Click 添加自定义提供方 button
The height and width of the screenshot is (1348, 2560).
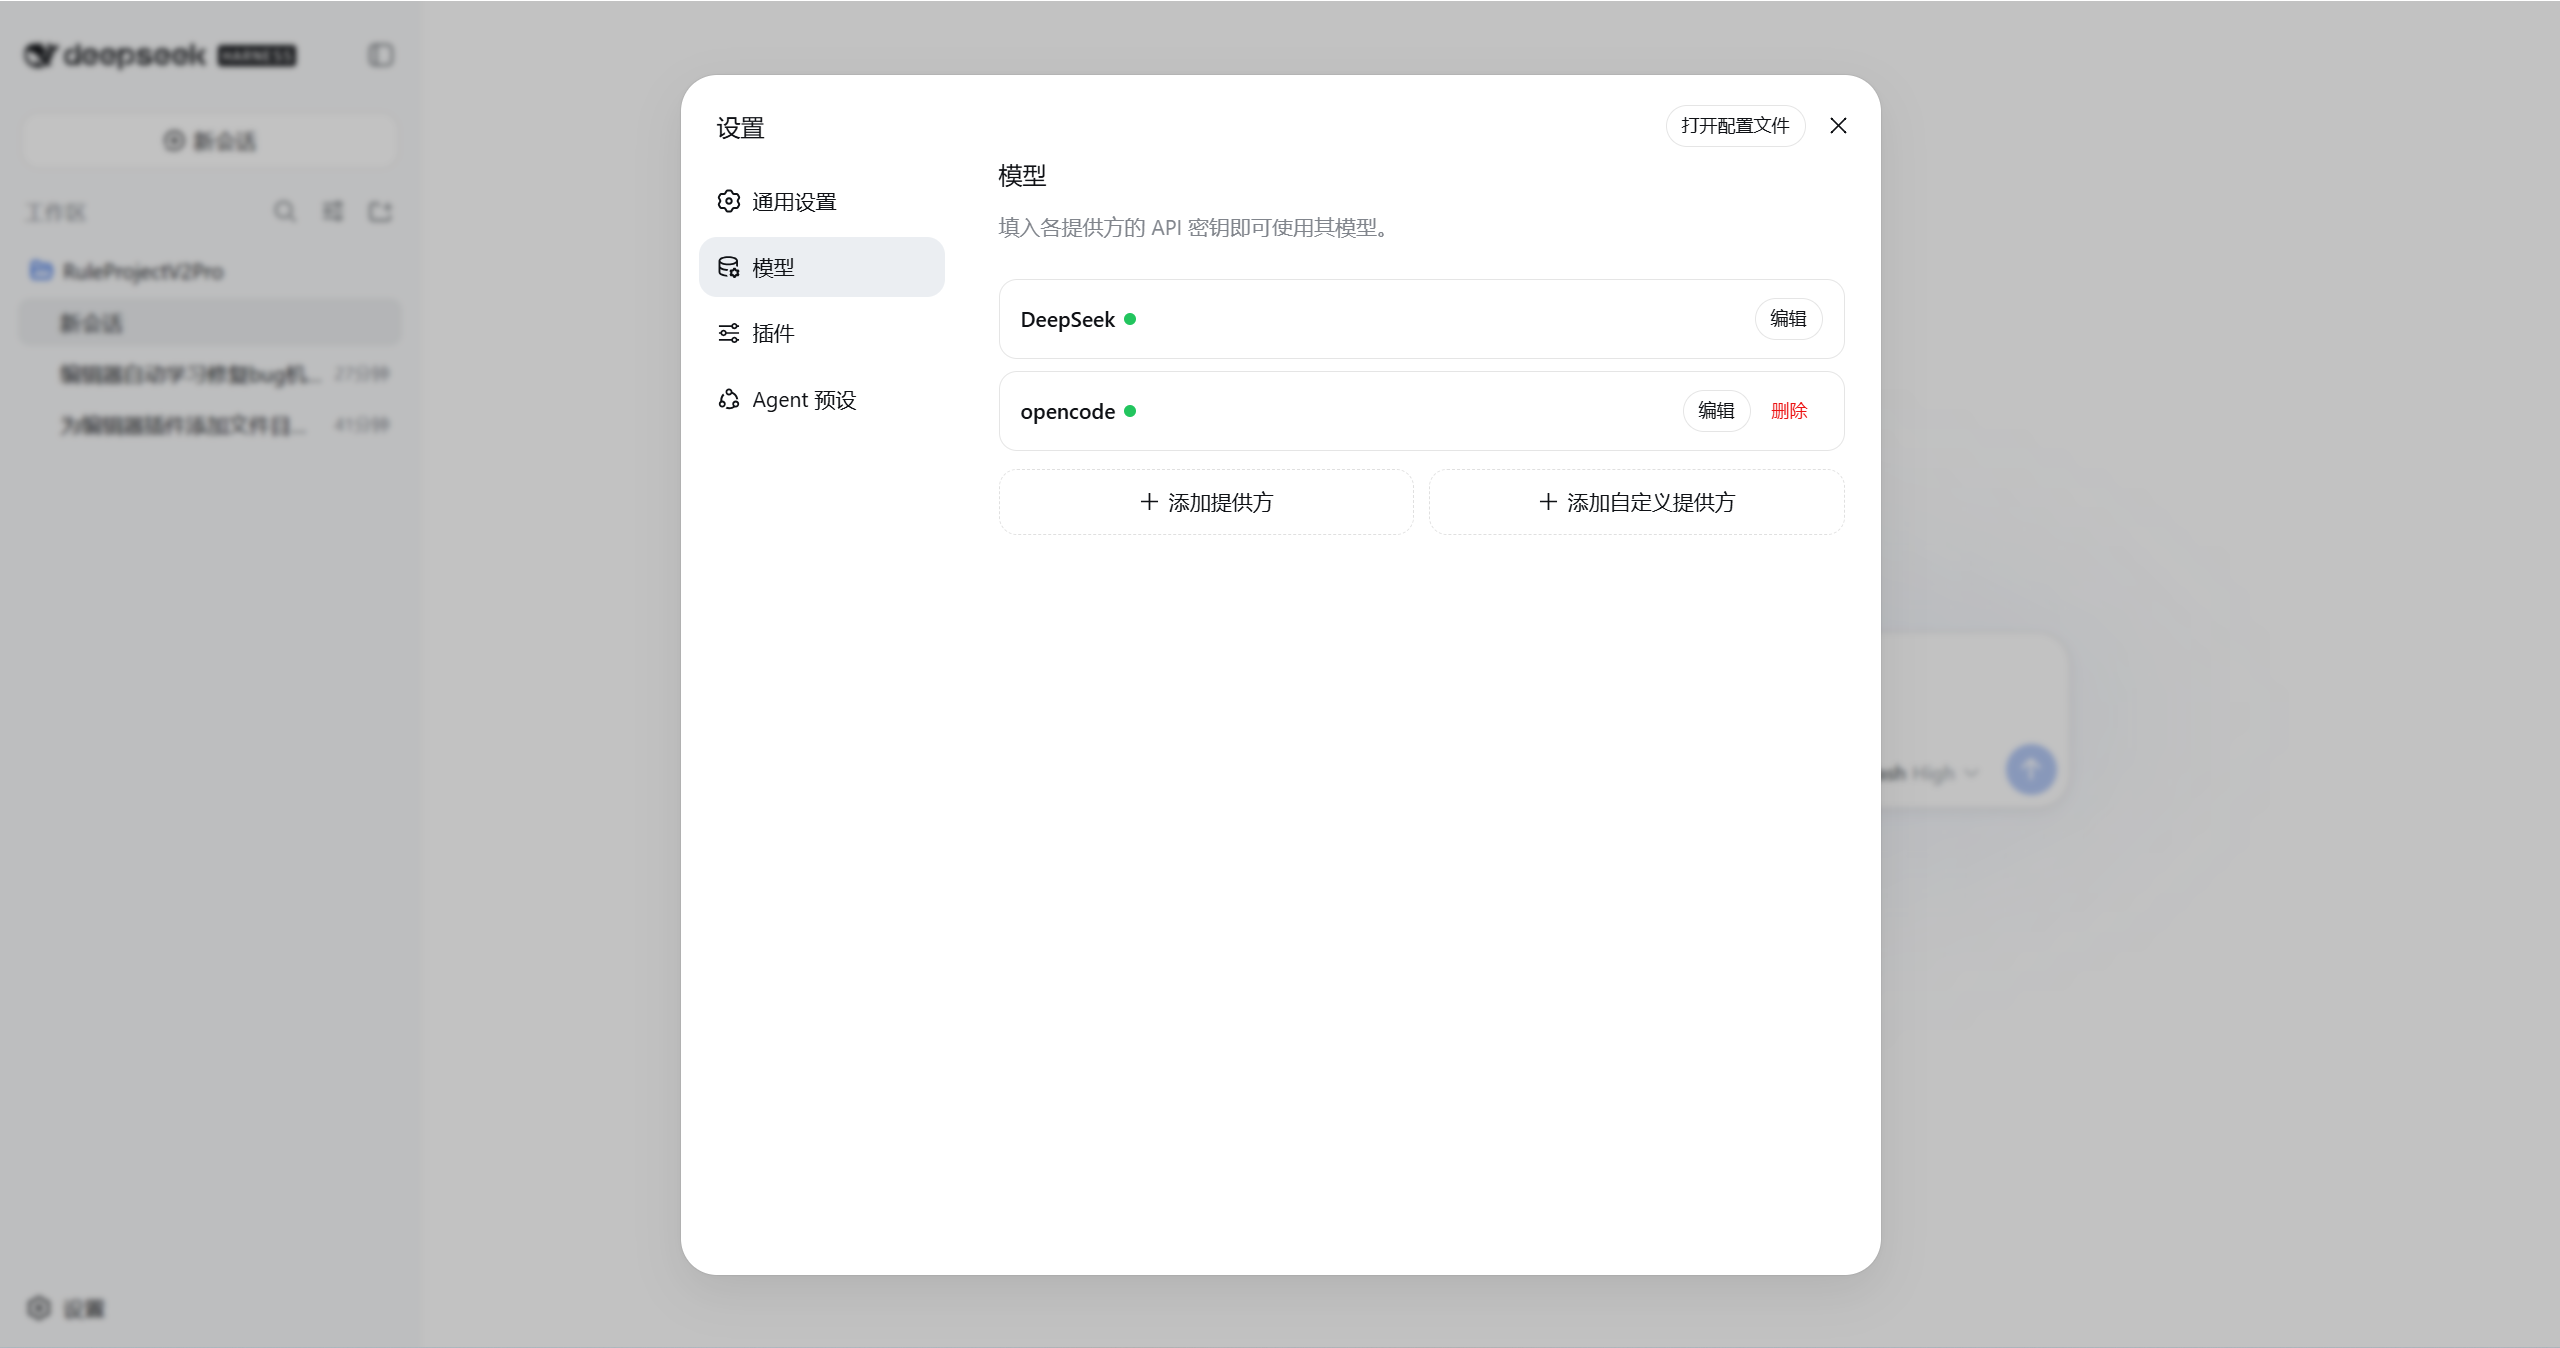[1636, 502]
